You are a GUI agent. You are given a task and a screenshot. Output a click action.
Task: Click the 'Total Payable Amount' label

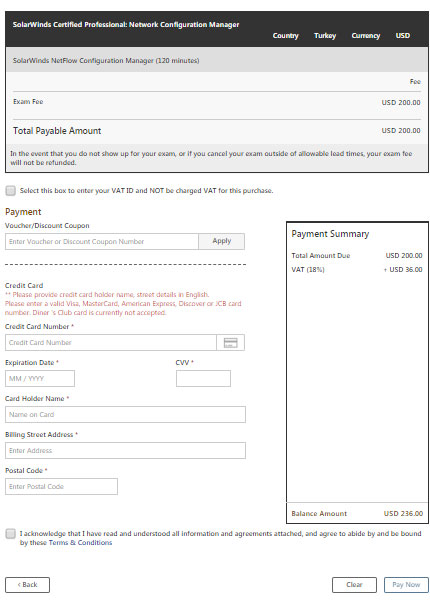pos(57,131)
